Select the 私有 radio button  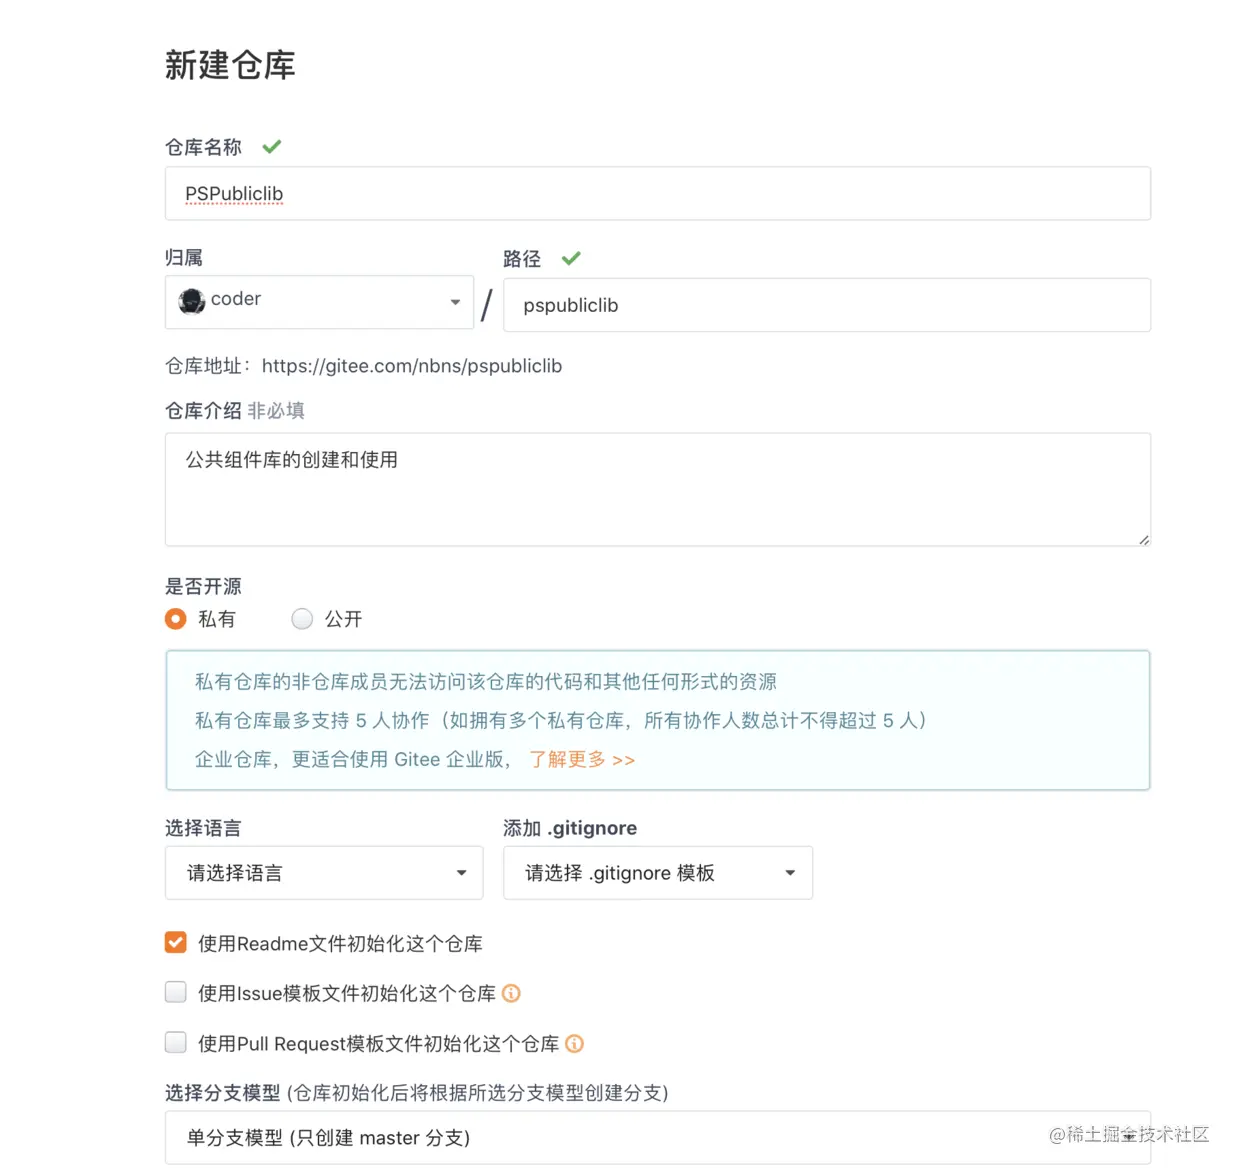(175, 619)
